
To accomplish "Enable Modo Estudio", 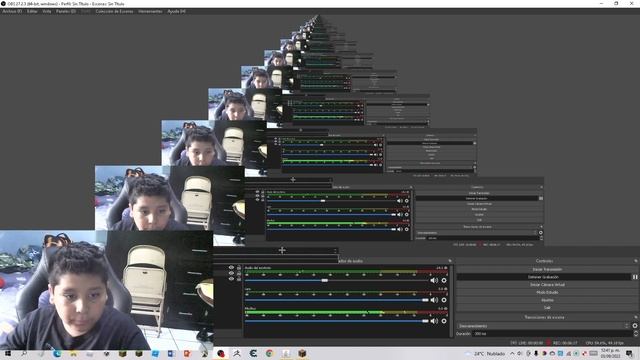I will coord(547,292).
